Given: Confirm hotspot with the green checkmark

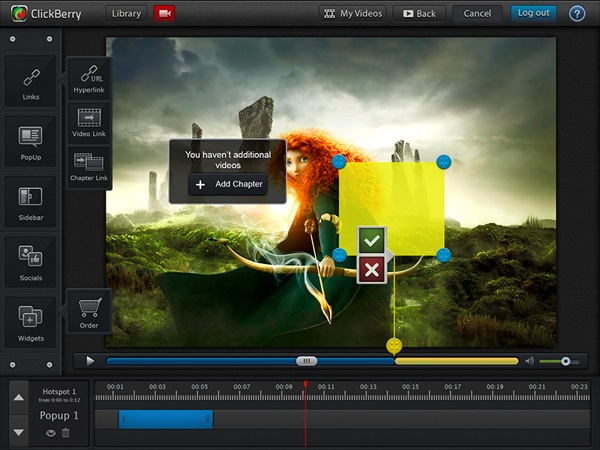Looking at the screenshot, I should [372, 240].
